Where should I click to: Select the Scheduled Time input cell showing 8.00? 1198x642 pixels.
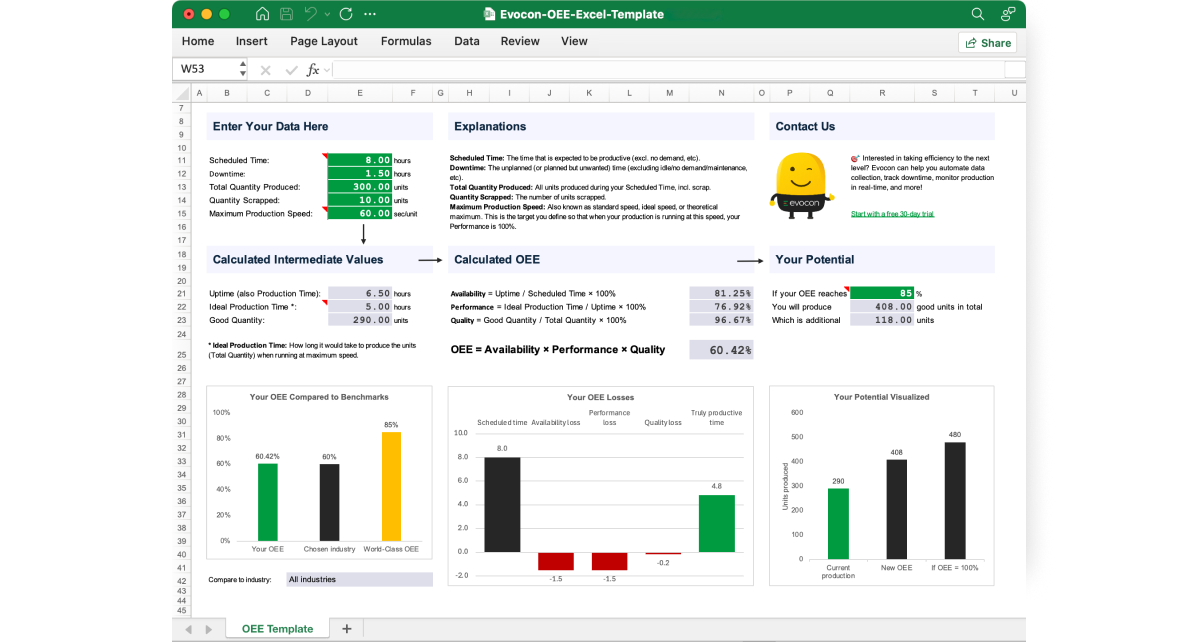(x=360, y=160)
